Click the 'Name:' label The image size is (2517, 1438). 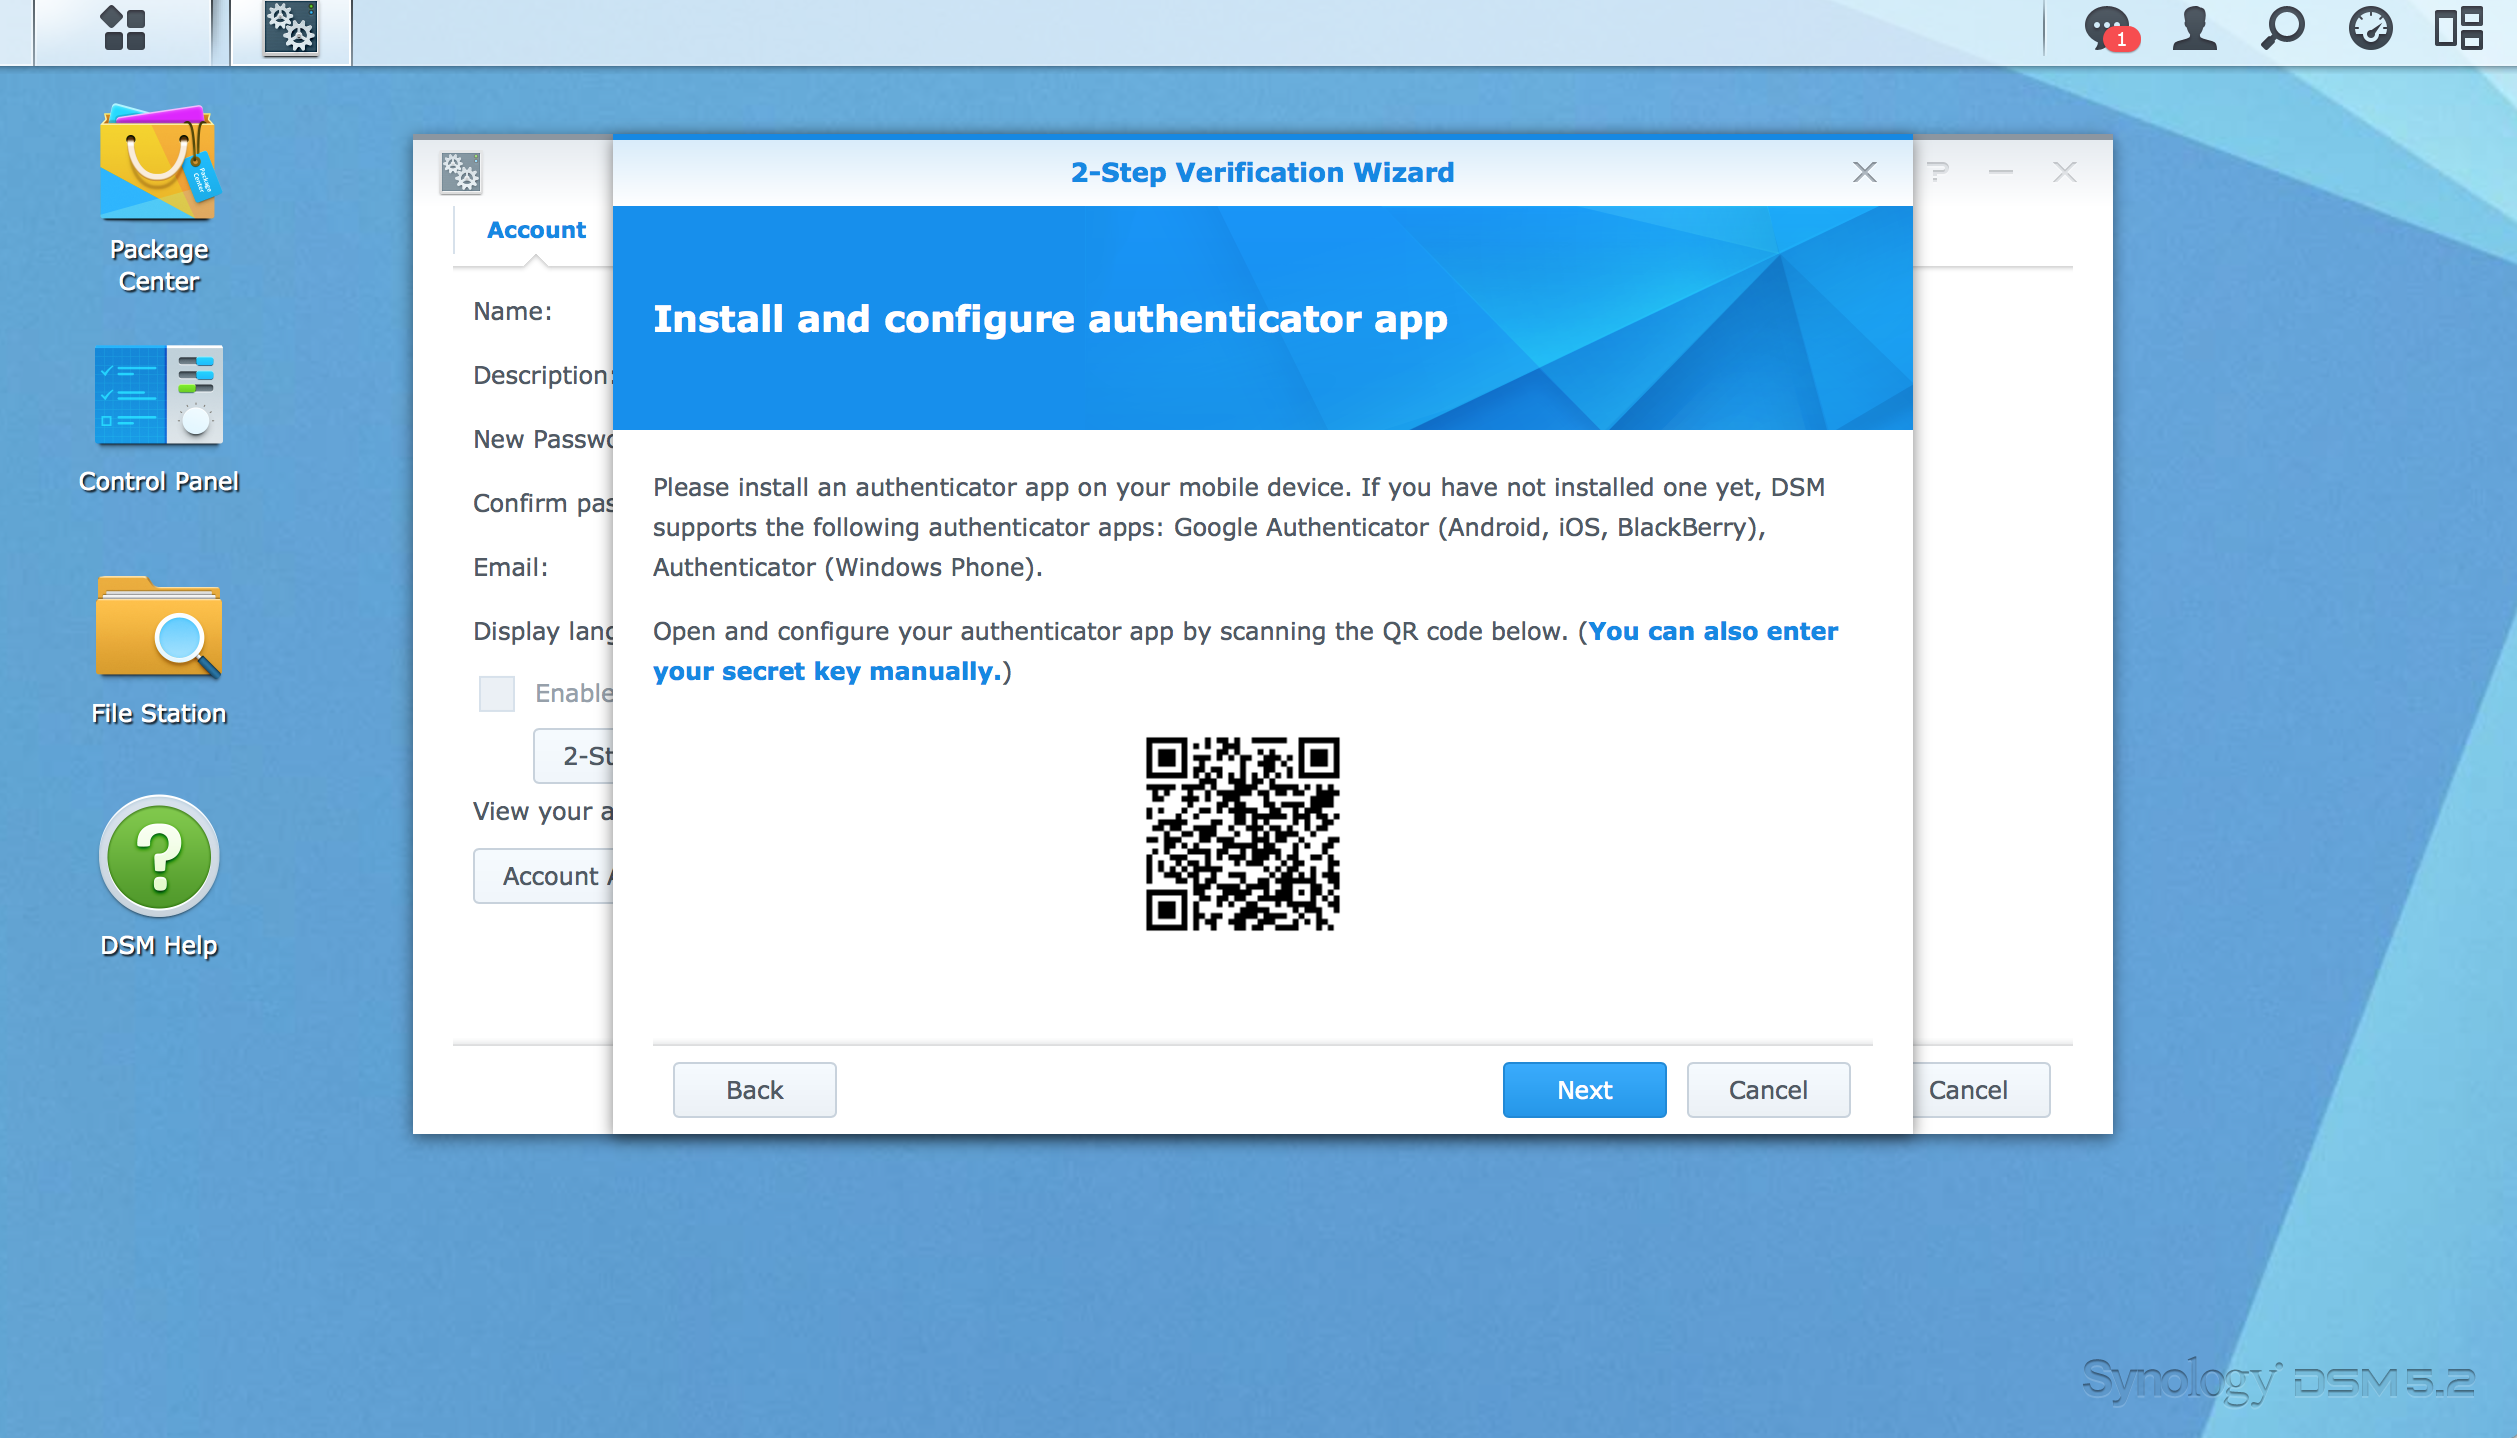coord(512,311)
